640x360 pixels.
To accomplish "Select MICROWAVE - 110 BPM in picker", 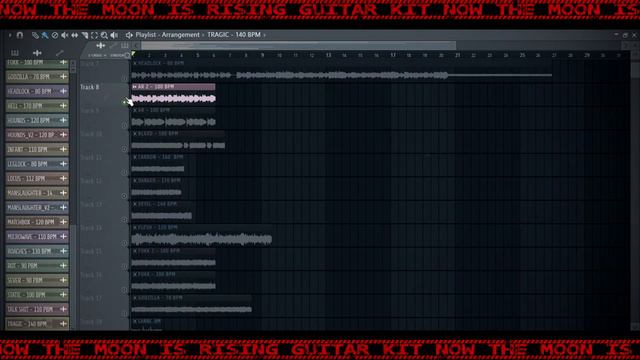I will (x=37, y=237).
